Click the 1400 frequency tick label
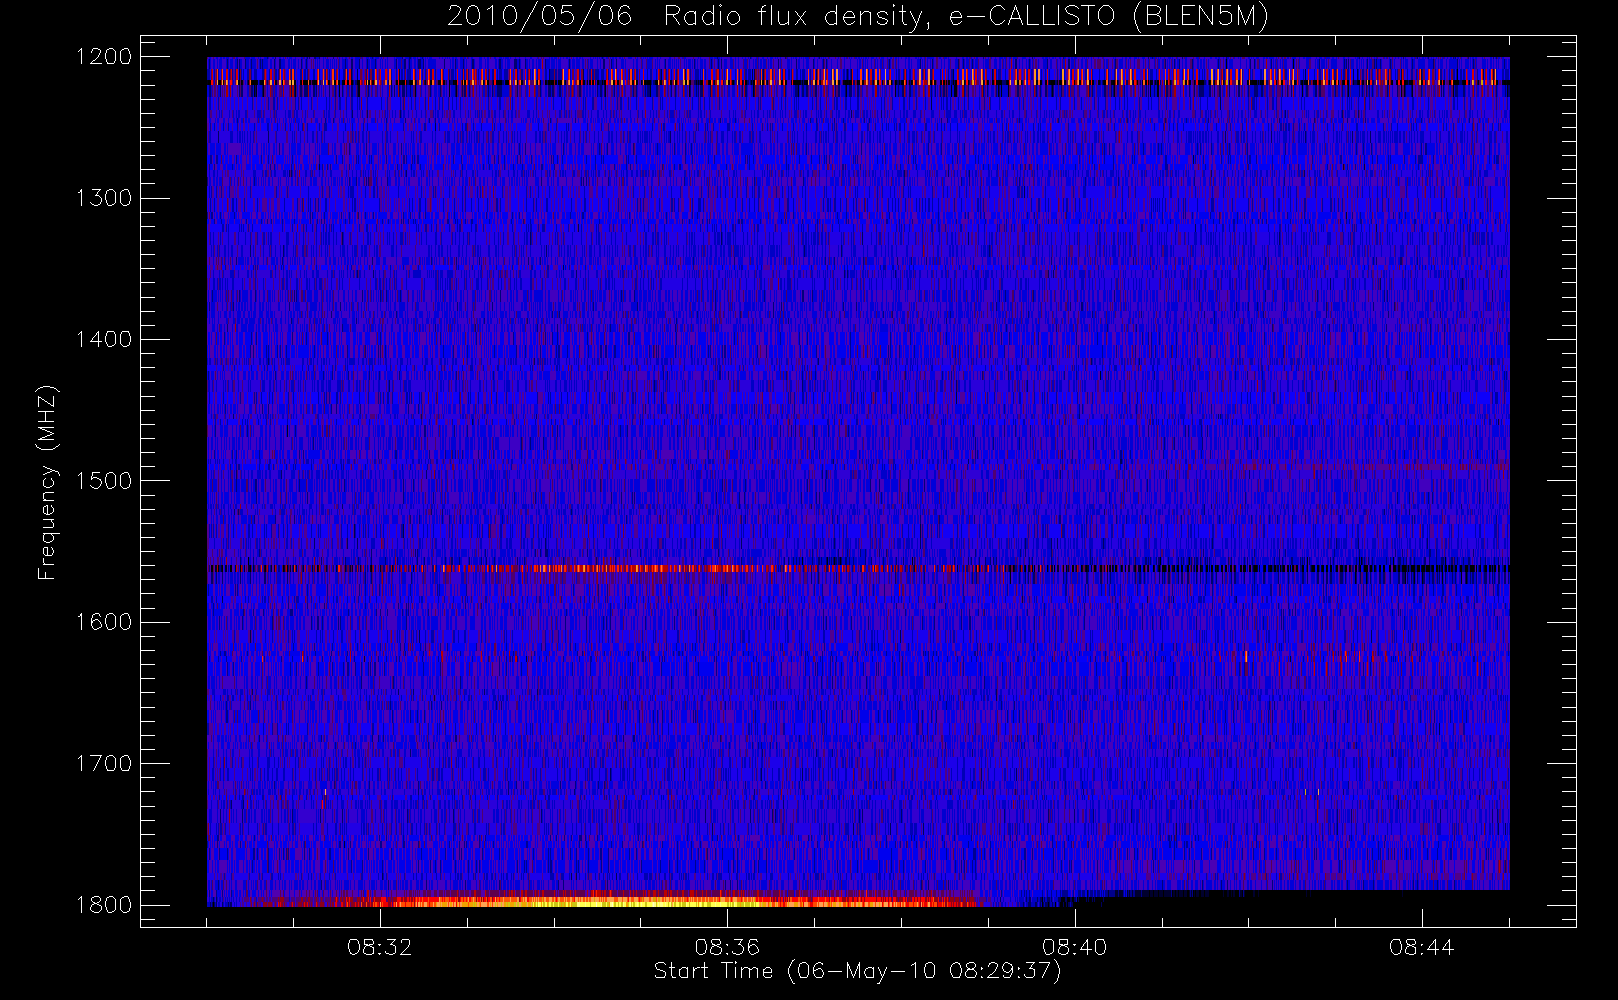Viewport: 1618px width, 1000px height. [104, 339]
